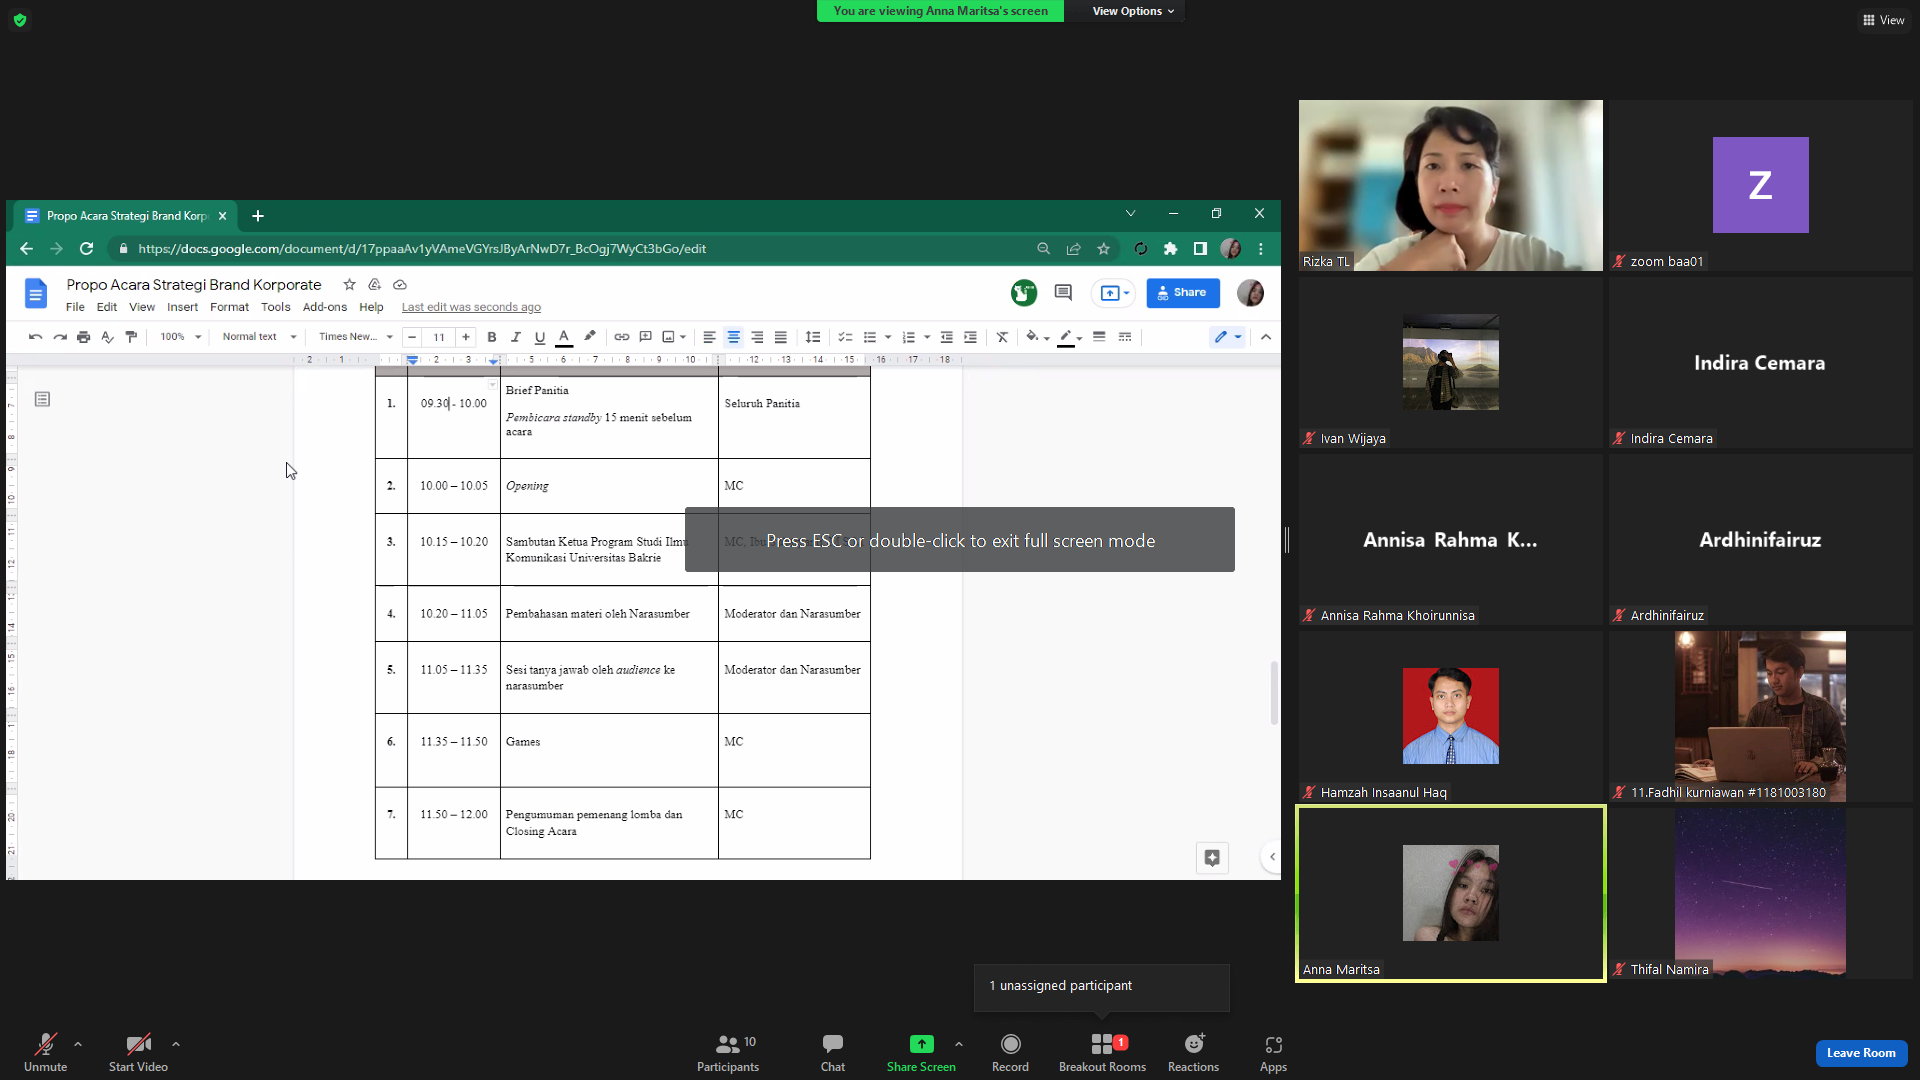This screenshot has width=1920, height=1080.
Task: Open the Add-ons menu
Action: point(325,307)
